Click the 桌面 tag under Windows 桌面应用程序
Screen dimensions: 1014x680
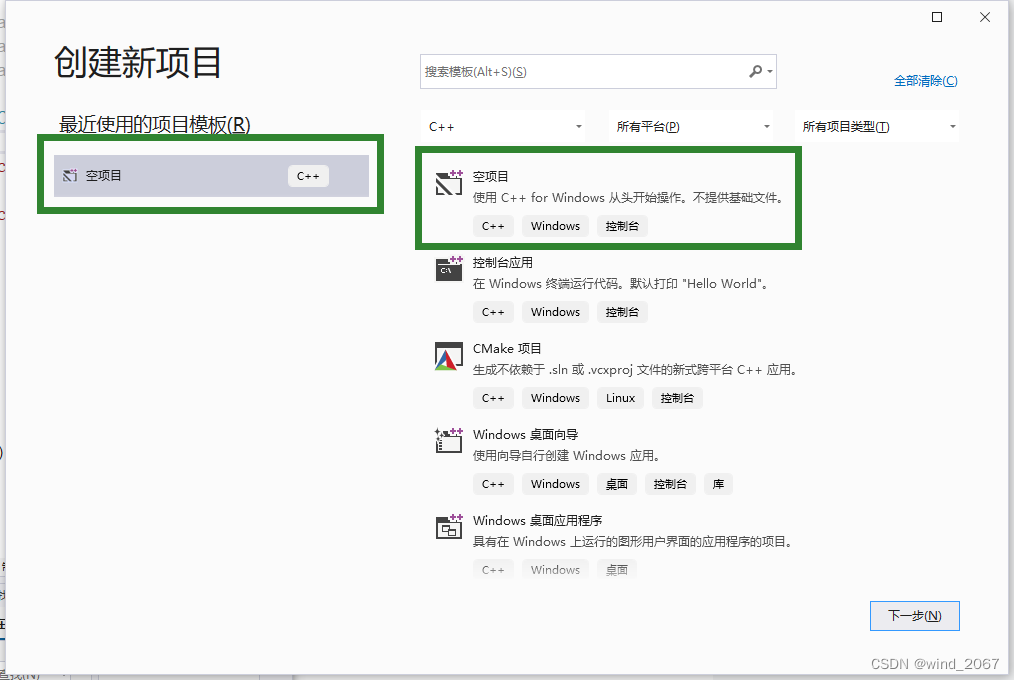click(x=616, y=569)
